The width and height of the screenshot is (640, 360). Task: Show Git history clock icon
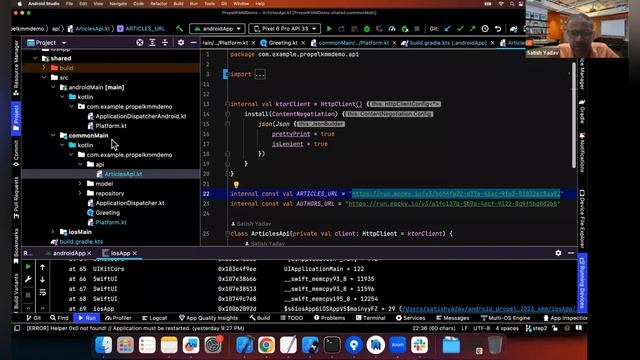[485, 29]
